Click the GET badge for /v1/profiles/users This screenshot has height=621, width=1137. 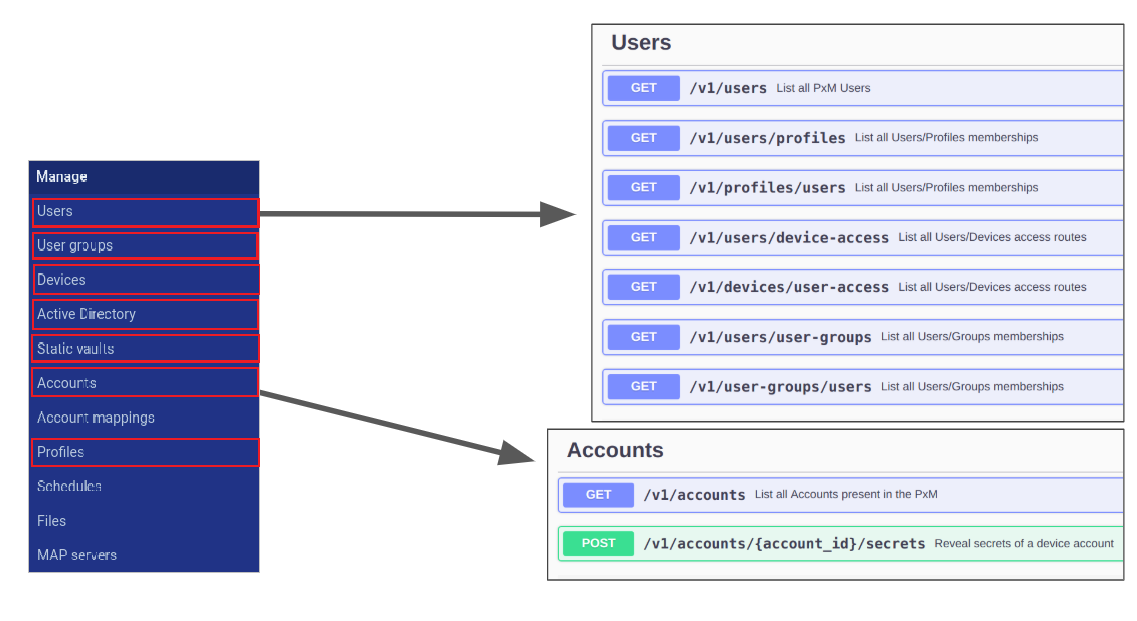click(x=644, y=187)
